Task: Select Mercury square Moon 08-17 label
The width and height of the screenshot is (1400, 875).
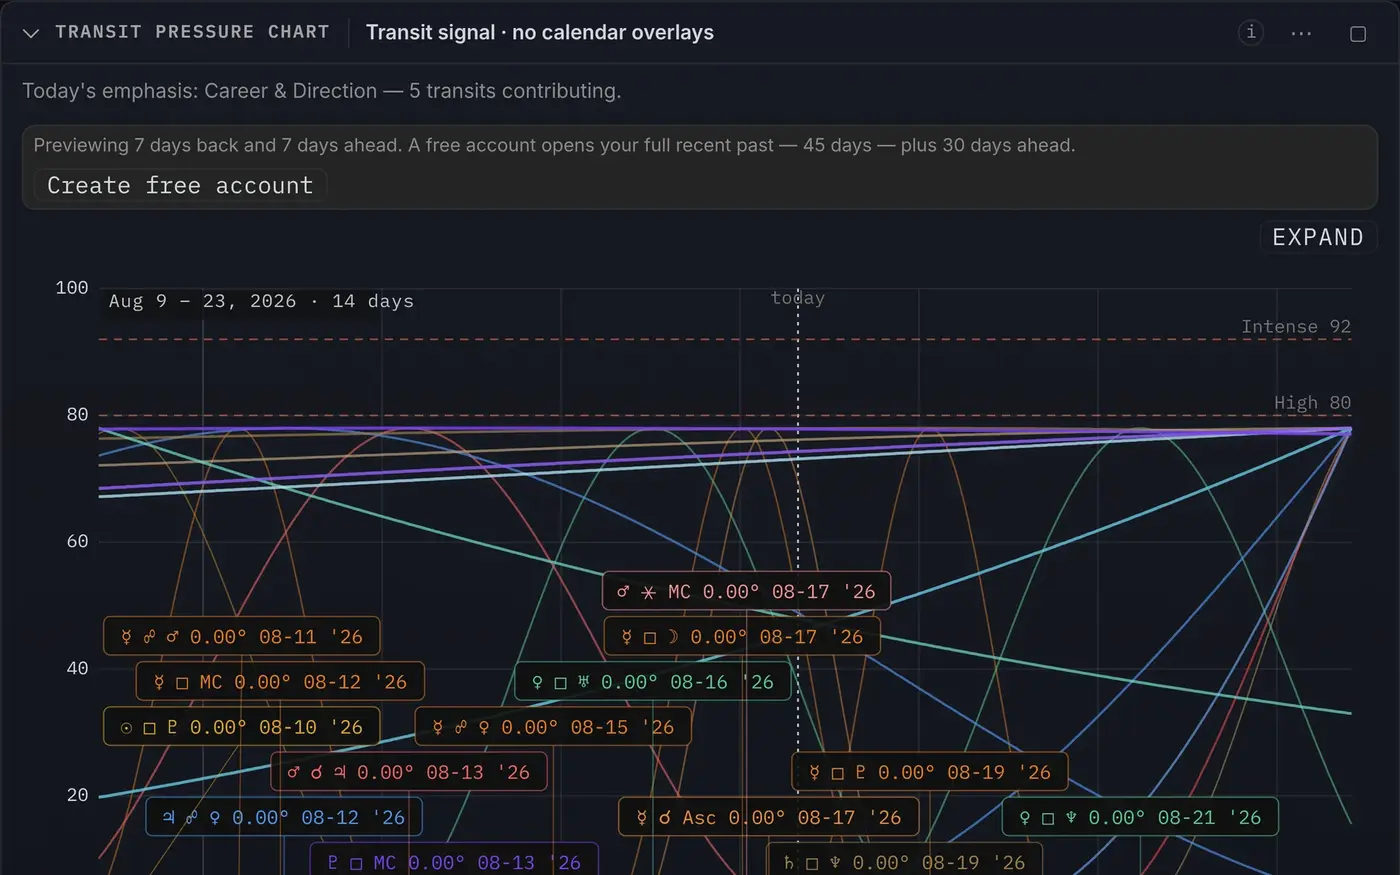Action: (x=742, y=636)
